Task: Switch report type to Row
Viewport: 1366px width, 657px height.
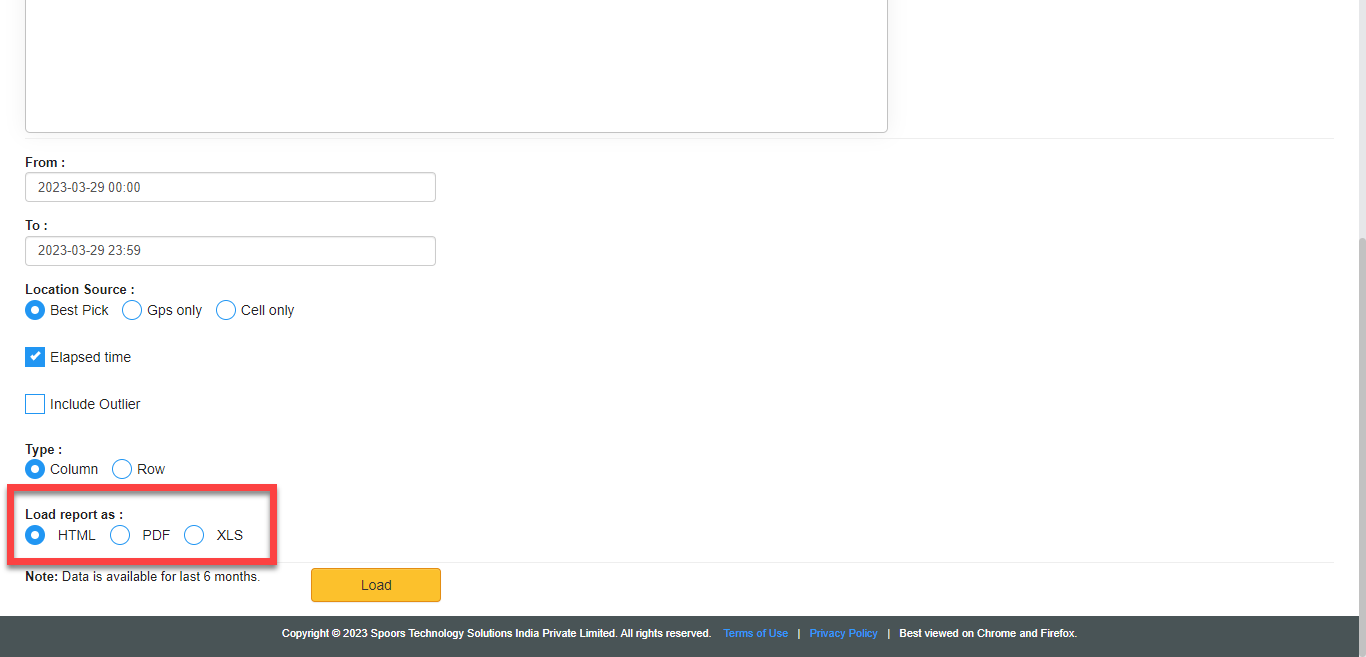Action: [122, 469]
